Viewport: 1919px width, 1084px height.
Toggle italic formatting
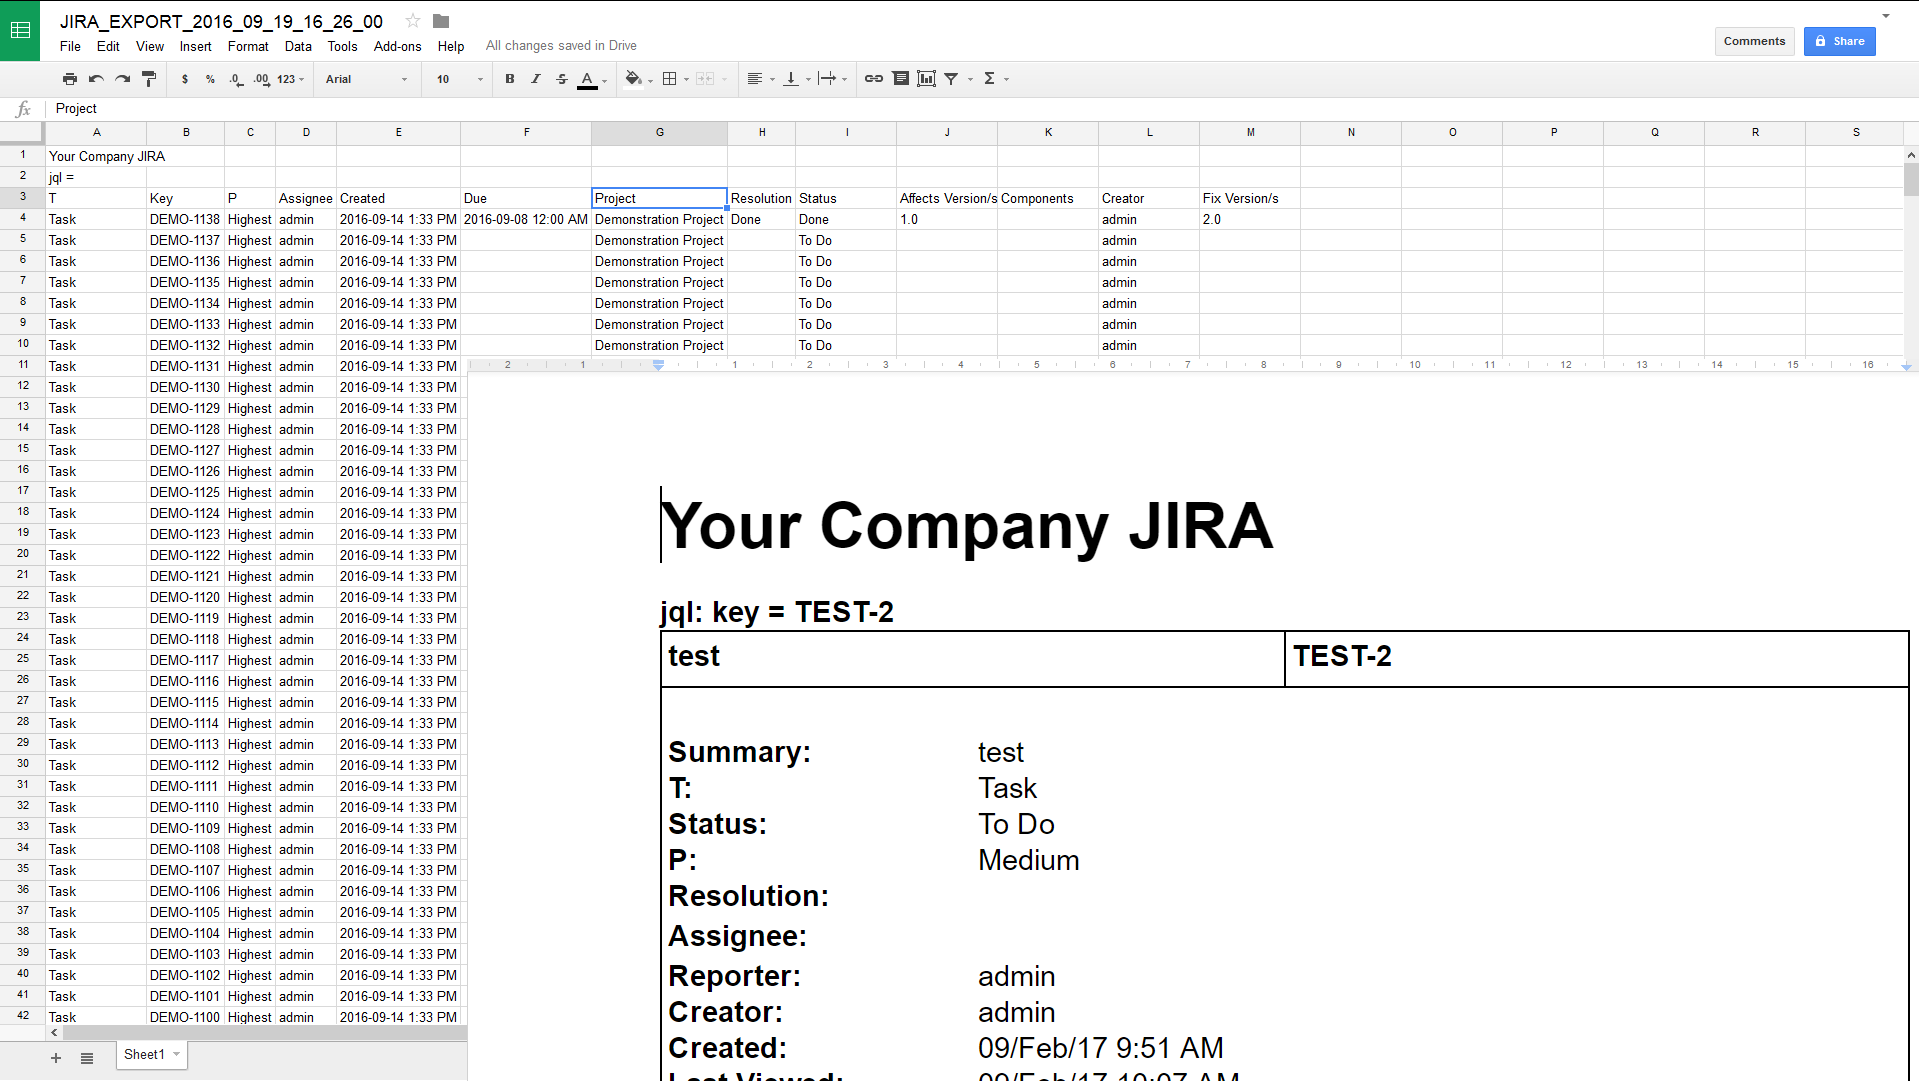[x=536, y=79]
